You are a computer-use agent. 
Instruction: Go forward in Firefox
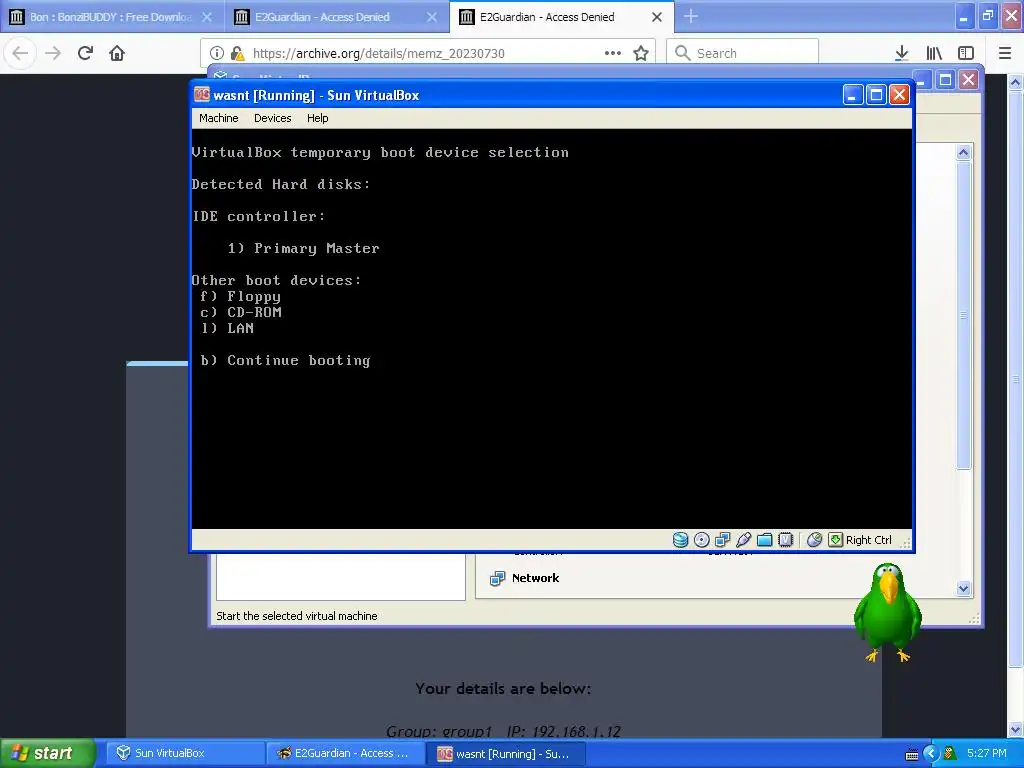[x=53, y=53]
